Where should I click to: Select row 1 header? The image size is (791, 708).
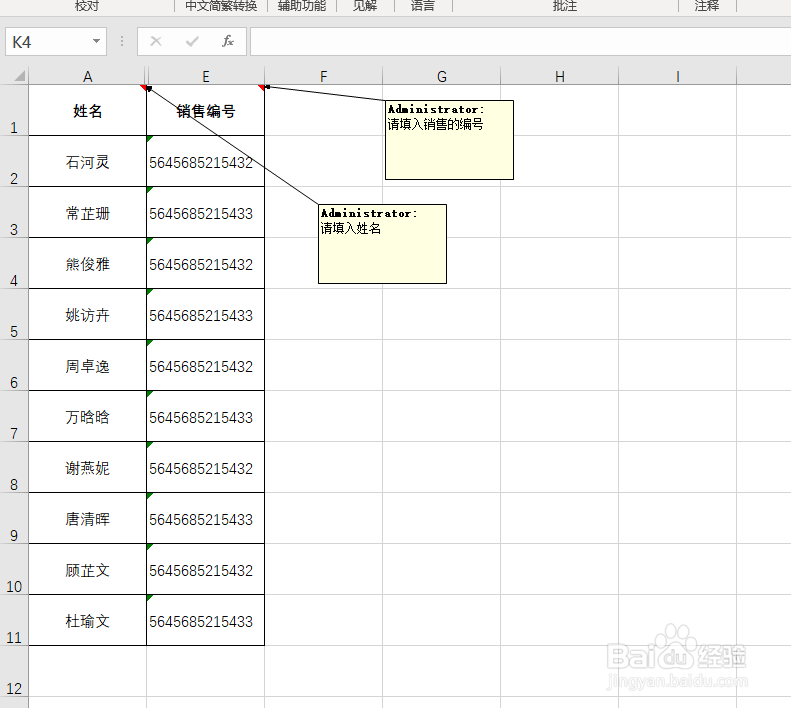[14, 110]
